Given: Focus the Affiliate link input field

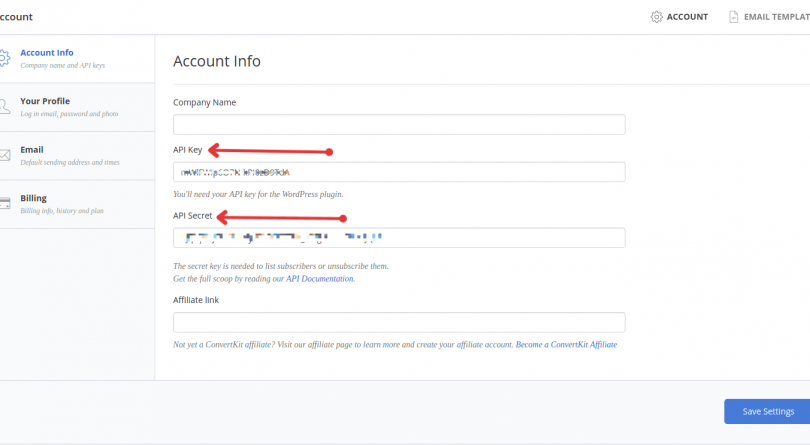Looking at the screenshot, I should (399, 322).
